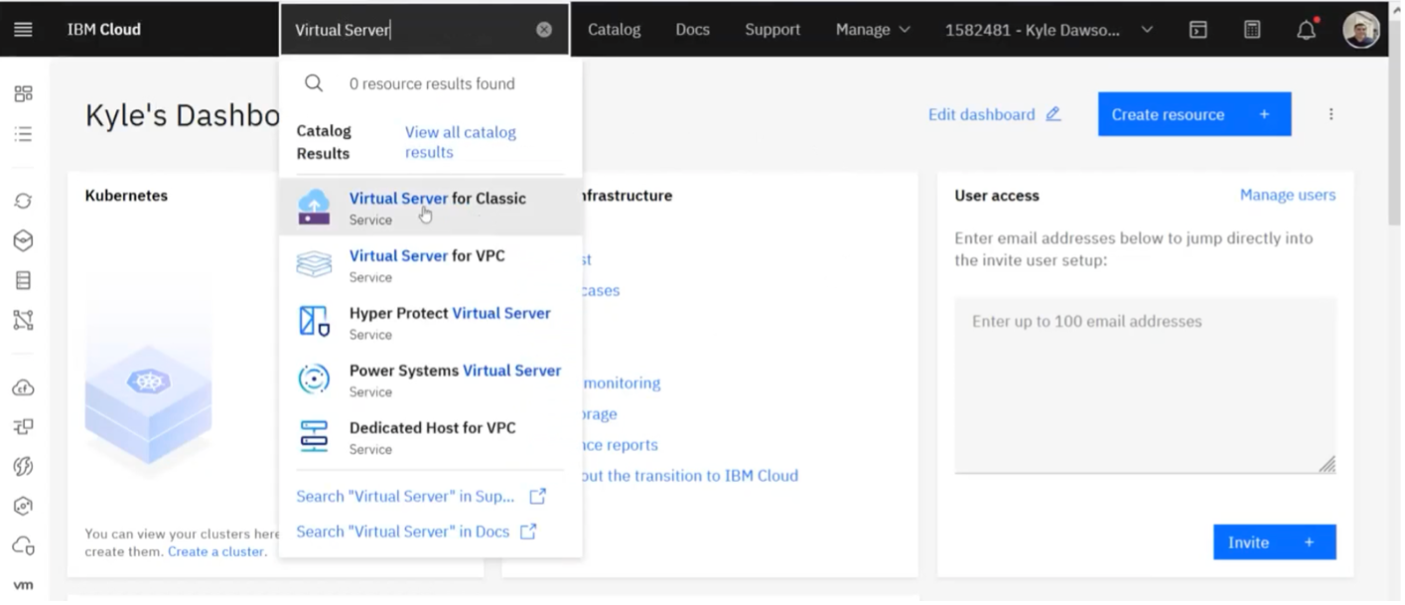Open the notifications bell
The height and width of the screenshot is (605, 1405).
[1307, 30]
